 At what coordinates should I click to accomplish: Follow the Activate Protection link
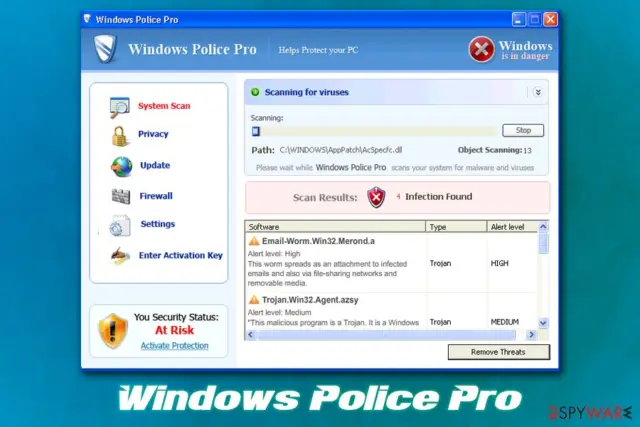coord(174,346)
